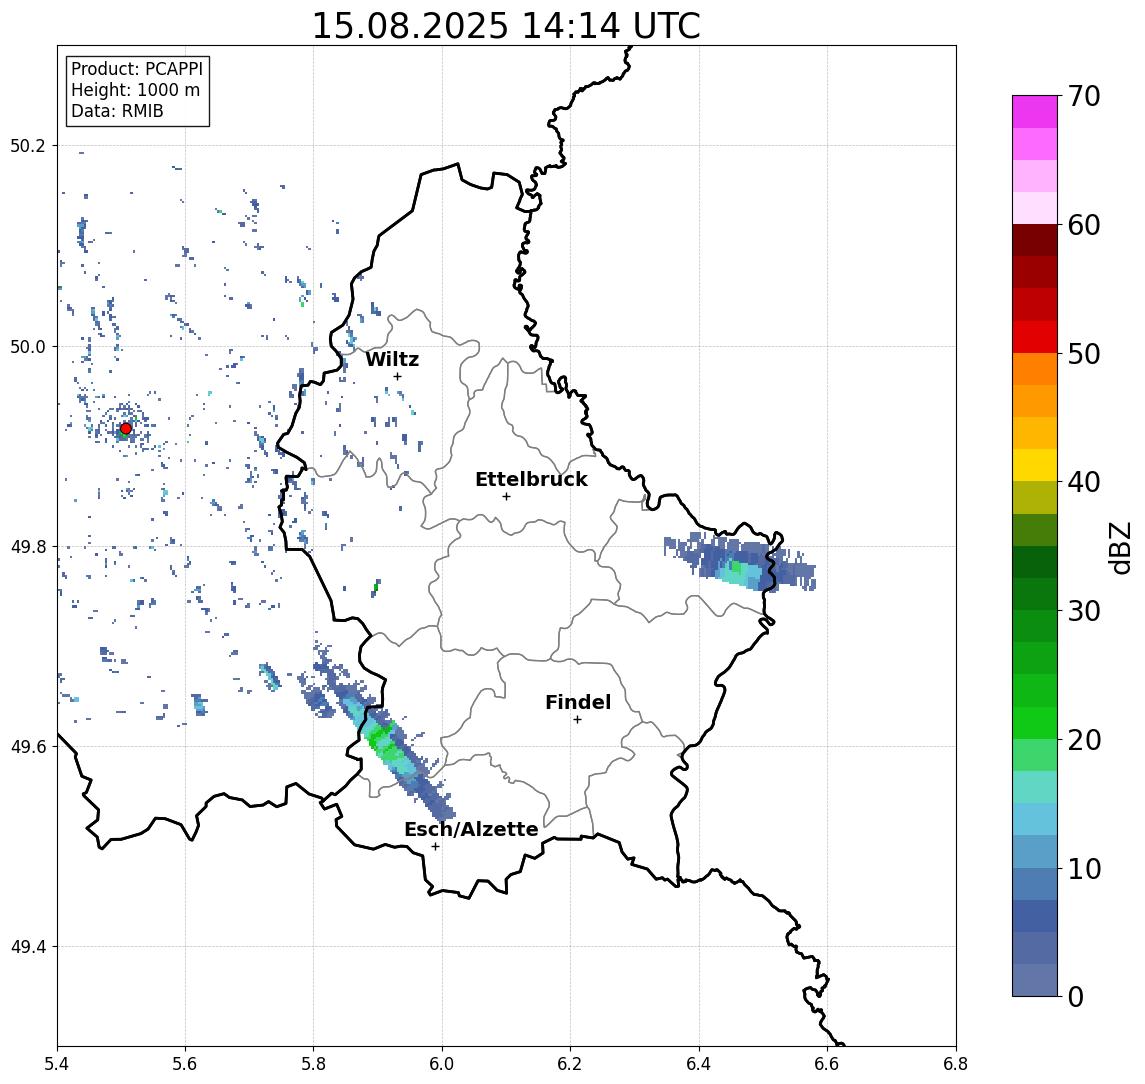
Task: Click the latitude tick label 49.6
Action: [28, 747]
